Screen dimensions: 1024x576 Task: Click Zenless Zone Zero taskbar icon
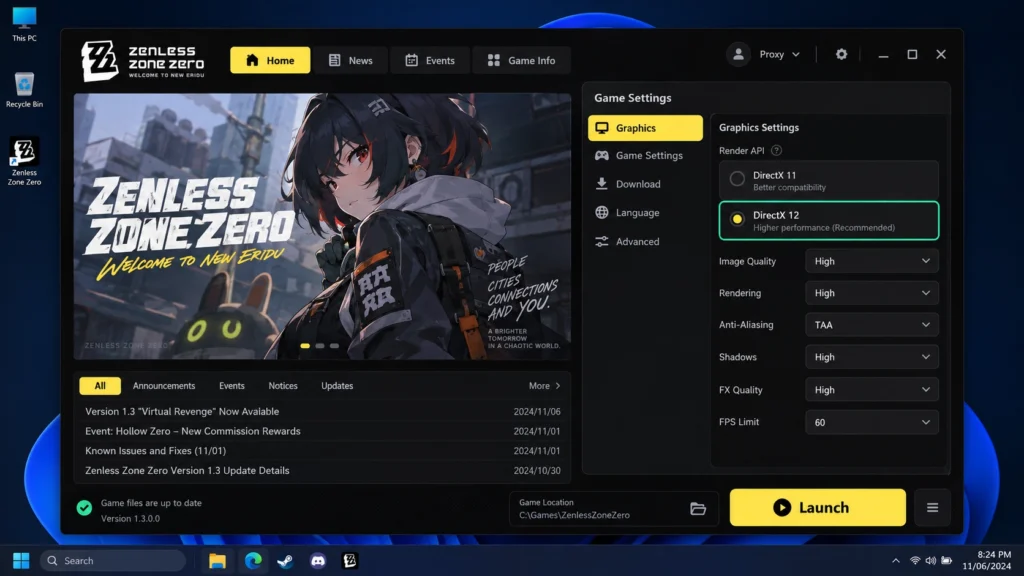pos(350,560)
